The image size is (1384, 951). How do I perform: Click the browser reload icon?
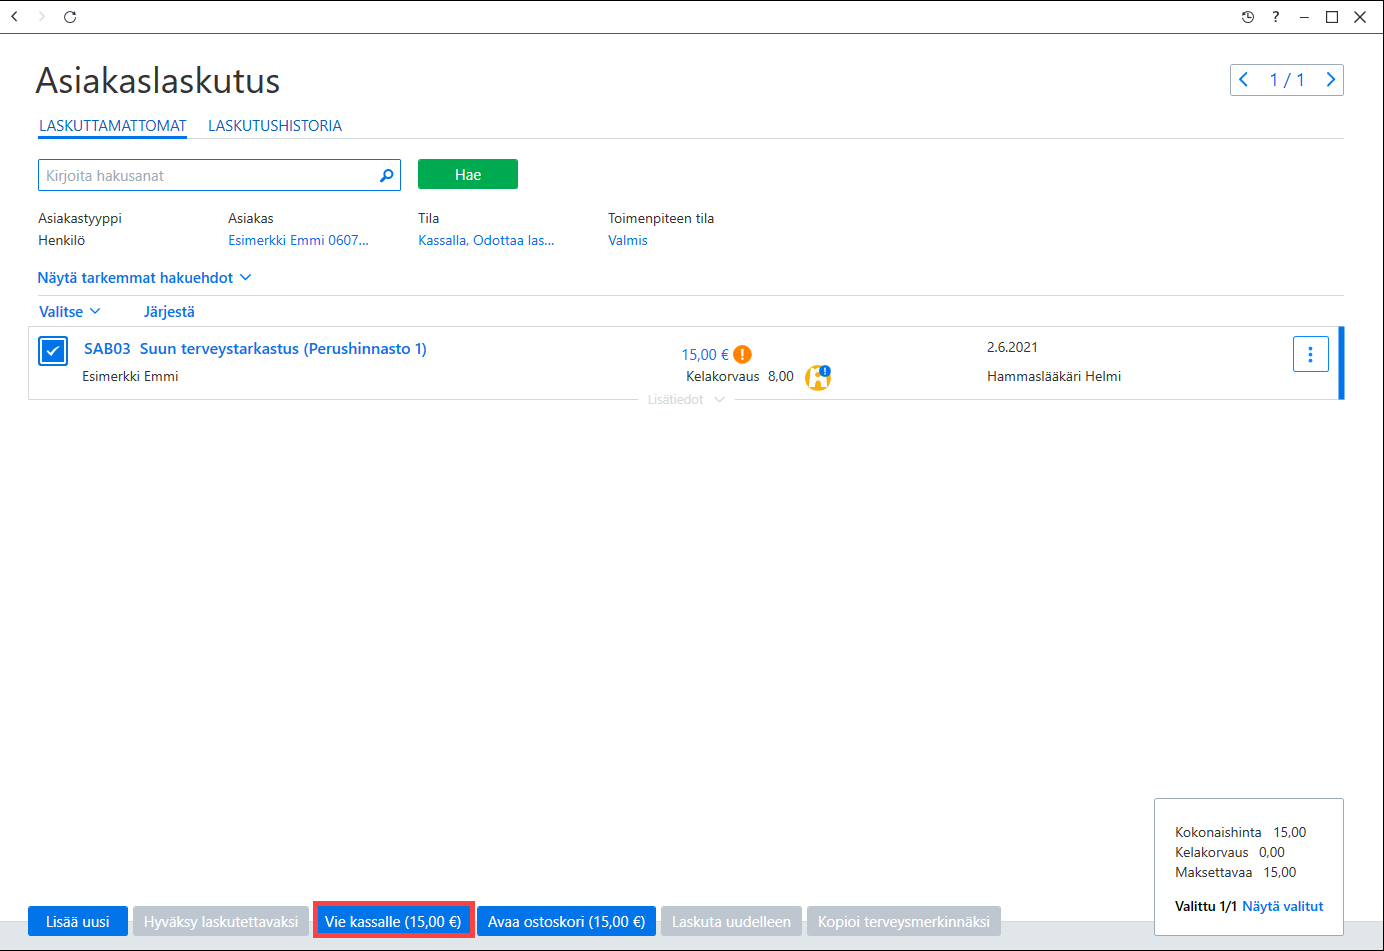tap(70, 17)
